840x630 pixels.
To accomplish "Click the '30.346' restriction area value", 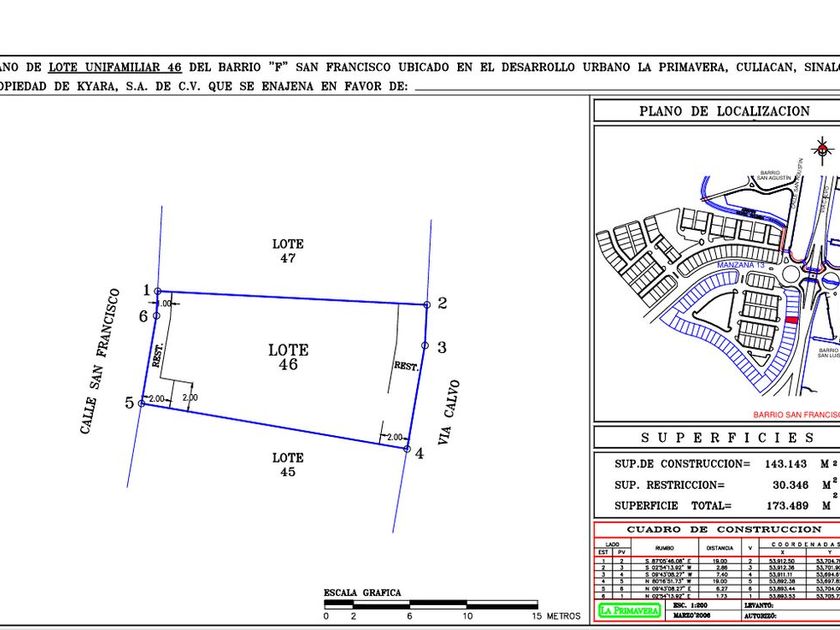I will (790, 485).
